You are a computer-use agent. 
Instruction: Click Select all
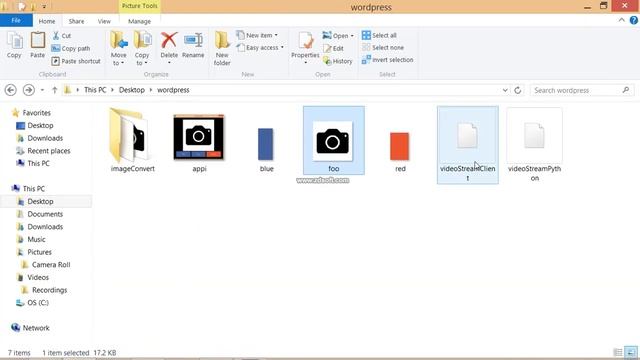(379, 35)
